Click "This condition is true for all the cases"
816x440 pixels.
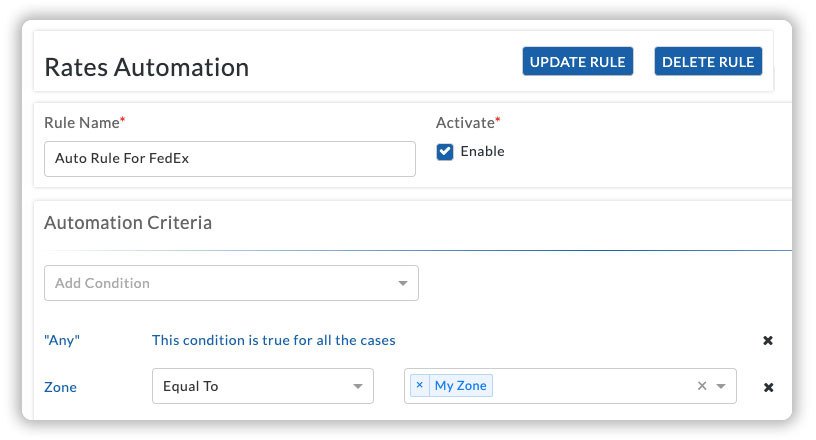(274, 340)
